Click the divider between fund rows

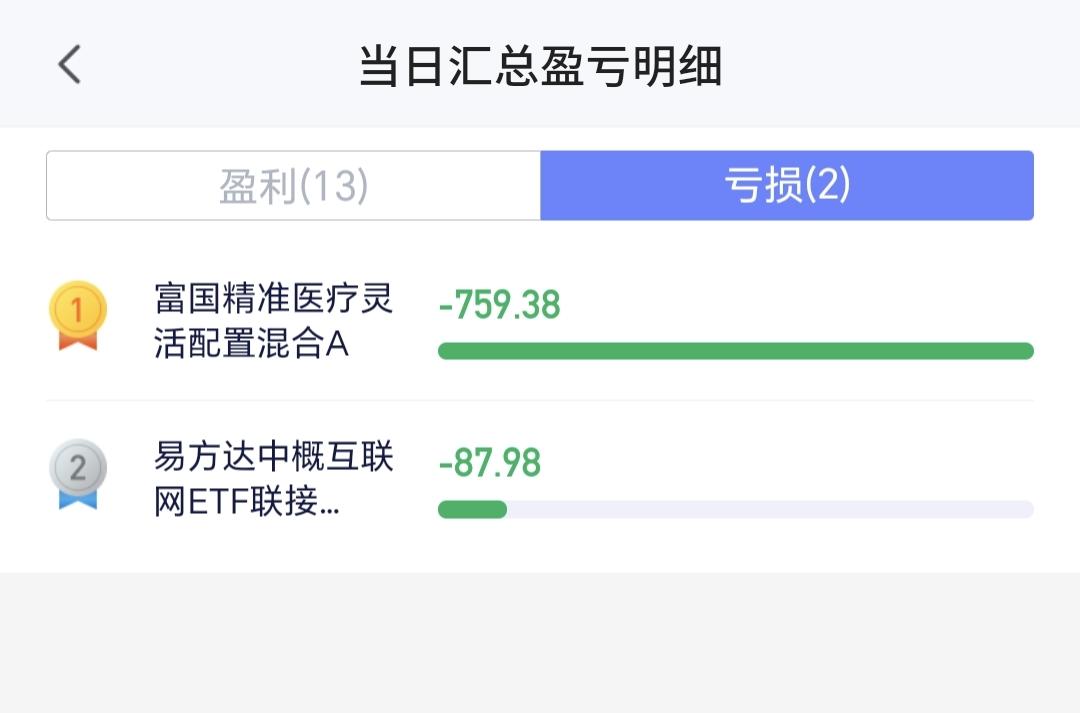(540, 400)
